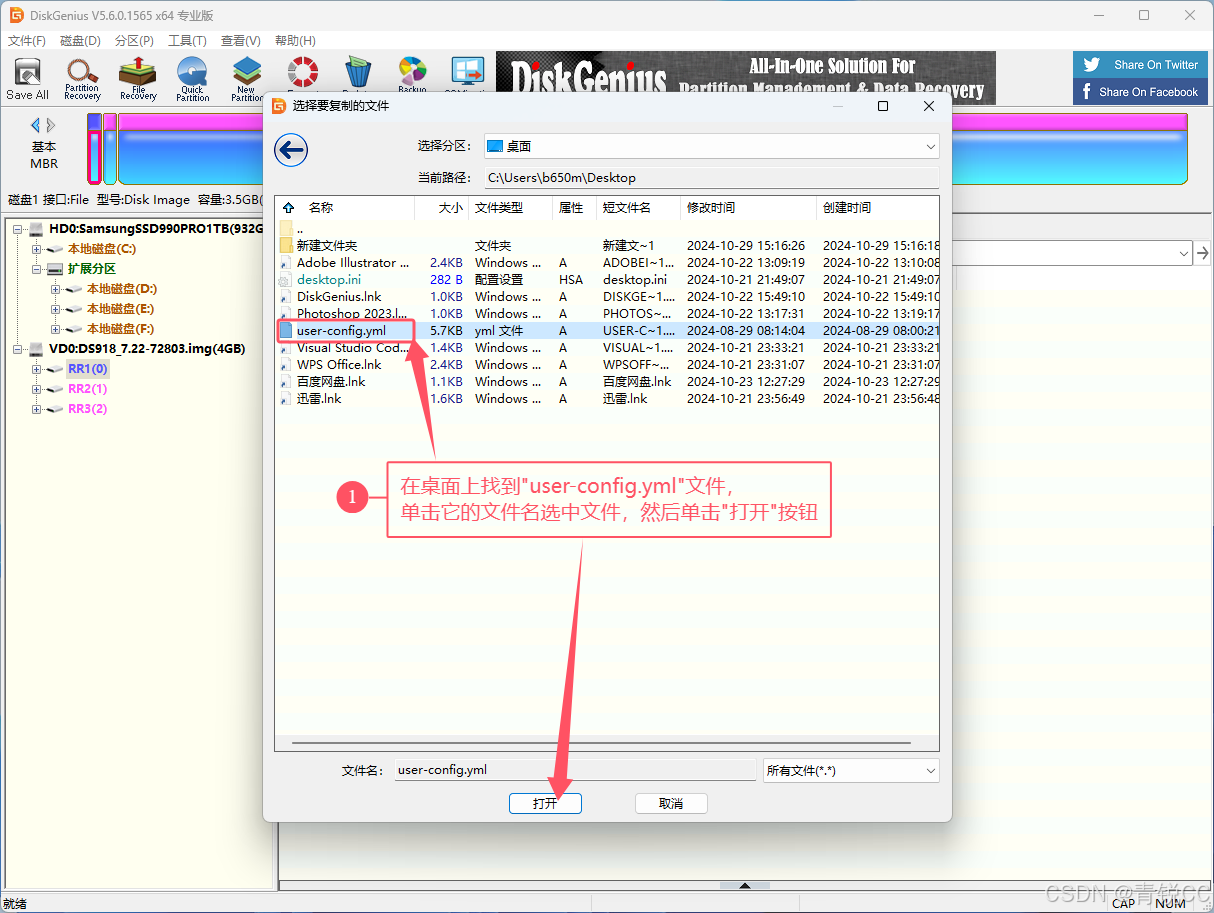This screenshot has height=913, width=1214.
Task: Expand the 本地磁盘(E:) tree node
Action: click(x=56, y=310)
